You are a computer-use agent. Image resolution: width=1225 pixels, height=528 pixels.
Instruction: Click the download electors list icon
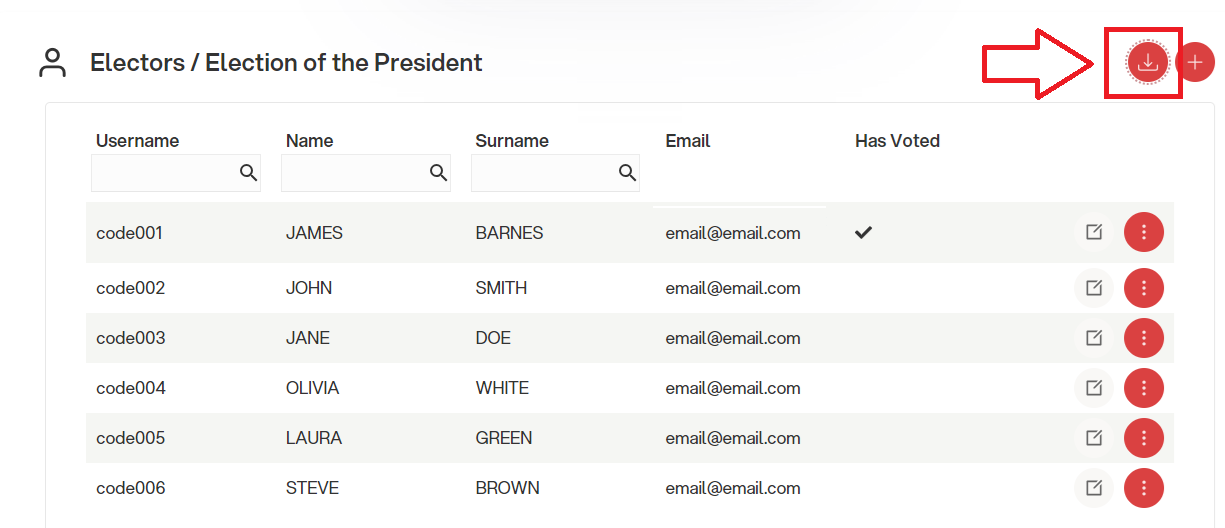1148,62
